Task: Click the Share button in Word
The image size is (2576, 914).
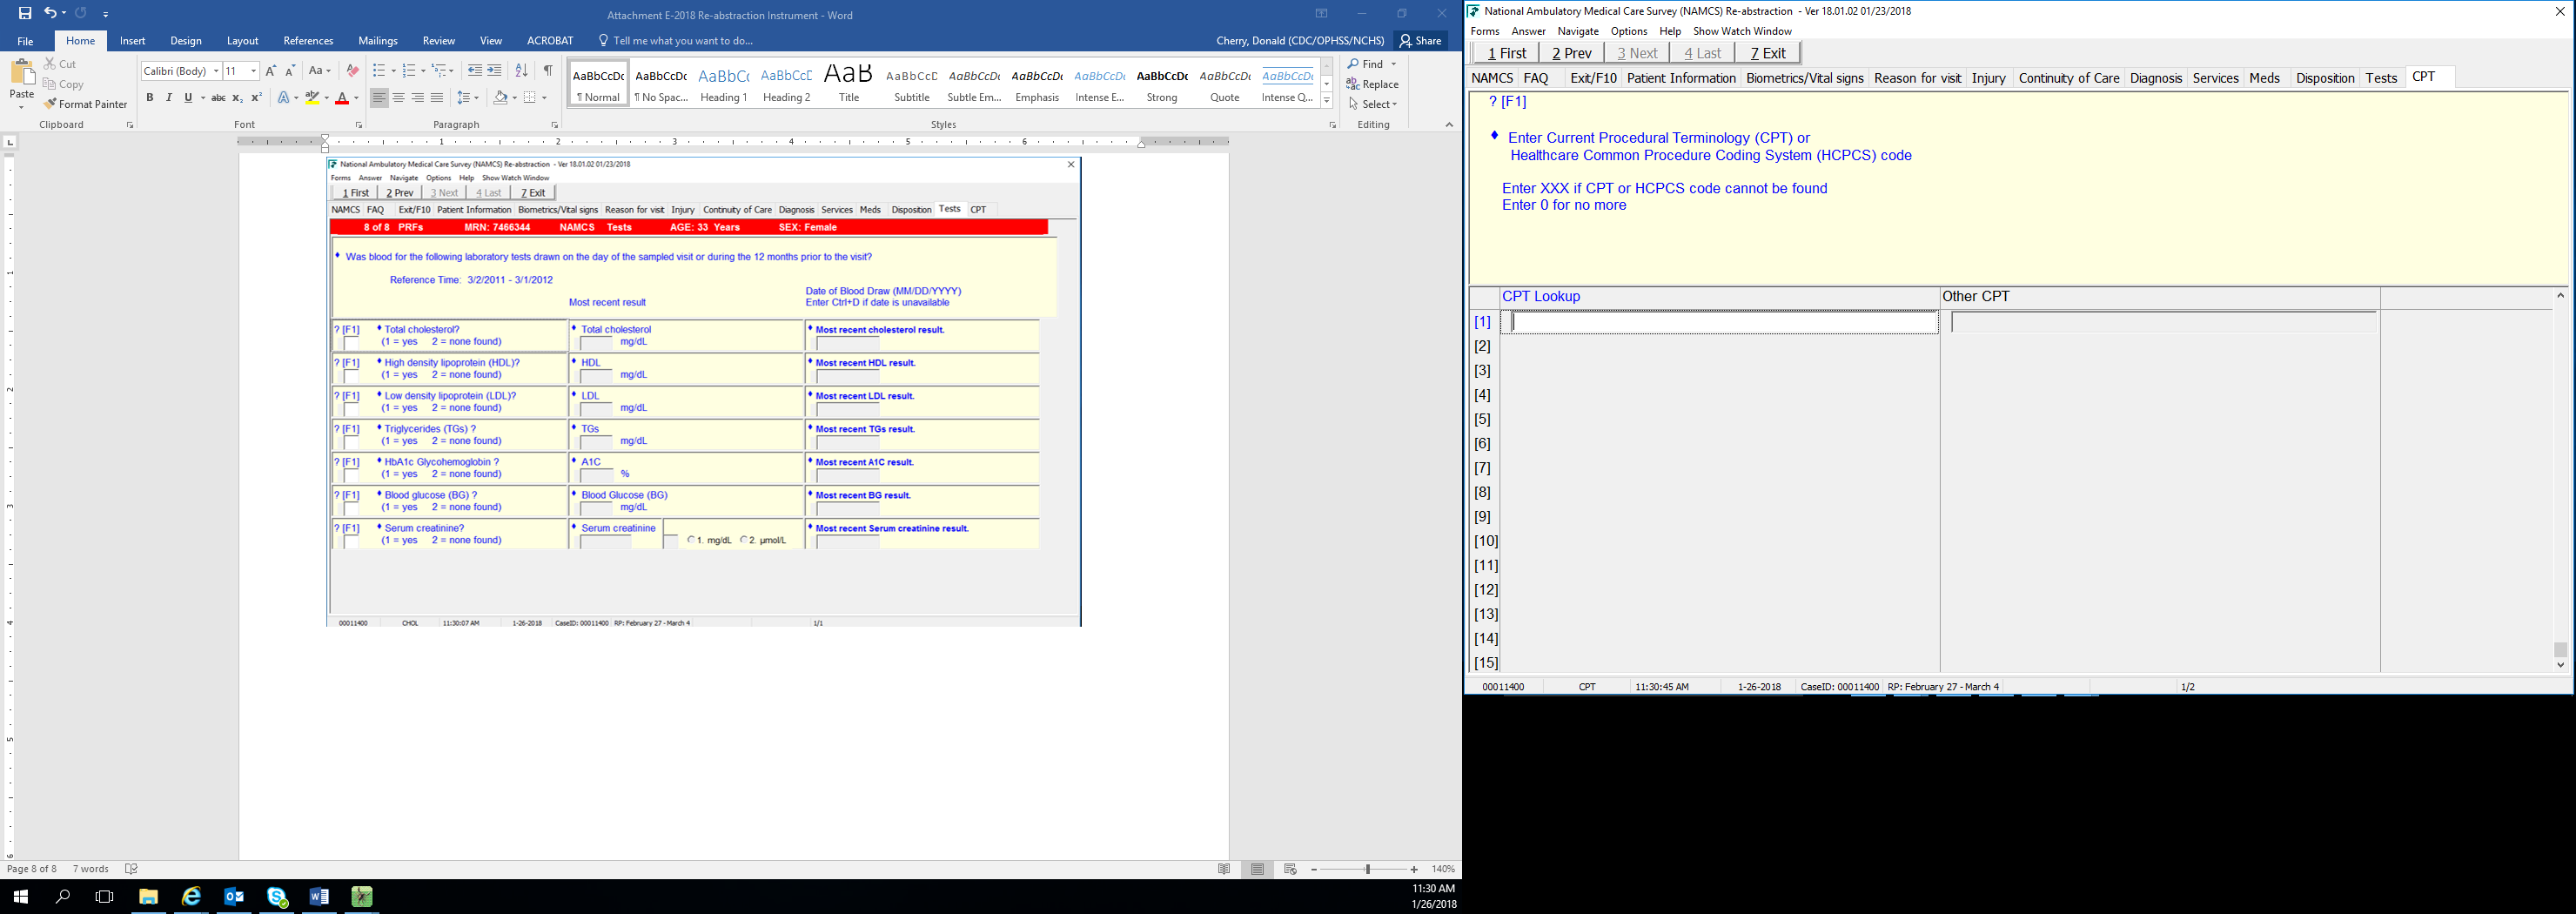Action: 1420,41
